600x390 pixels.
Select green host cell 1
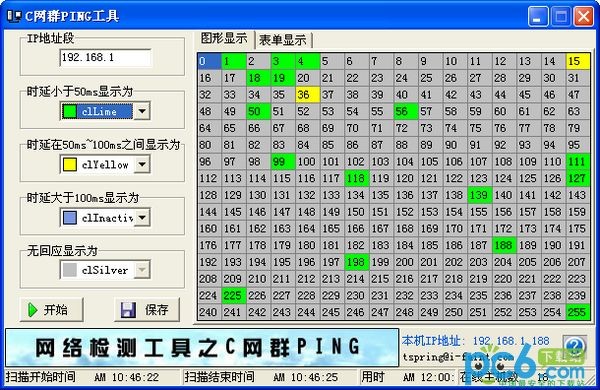click(x=234, y=61)
